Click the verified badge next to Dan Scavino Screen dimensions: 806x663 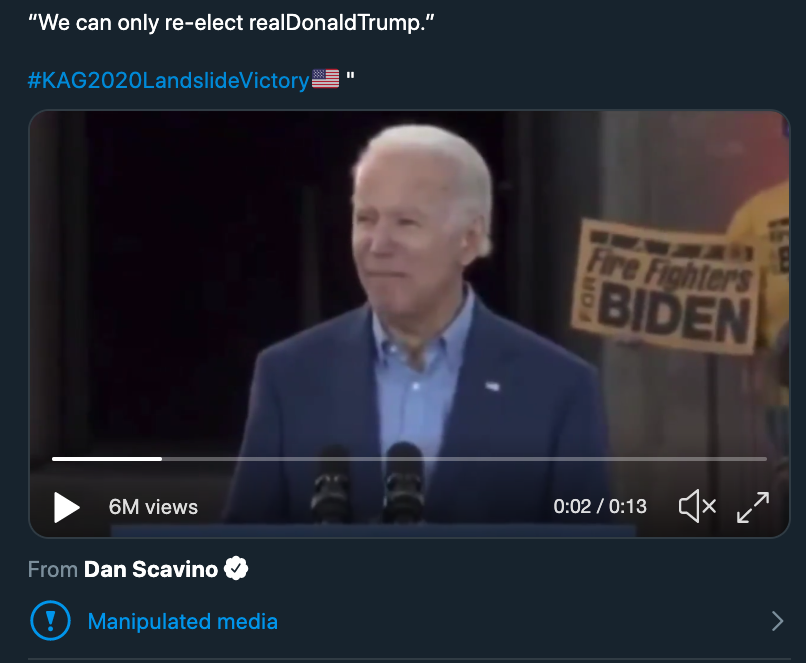click(x=236, y=569)
